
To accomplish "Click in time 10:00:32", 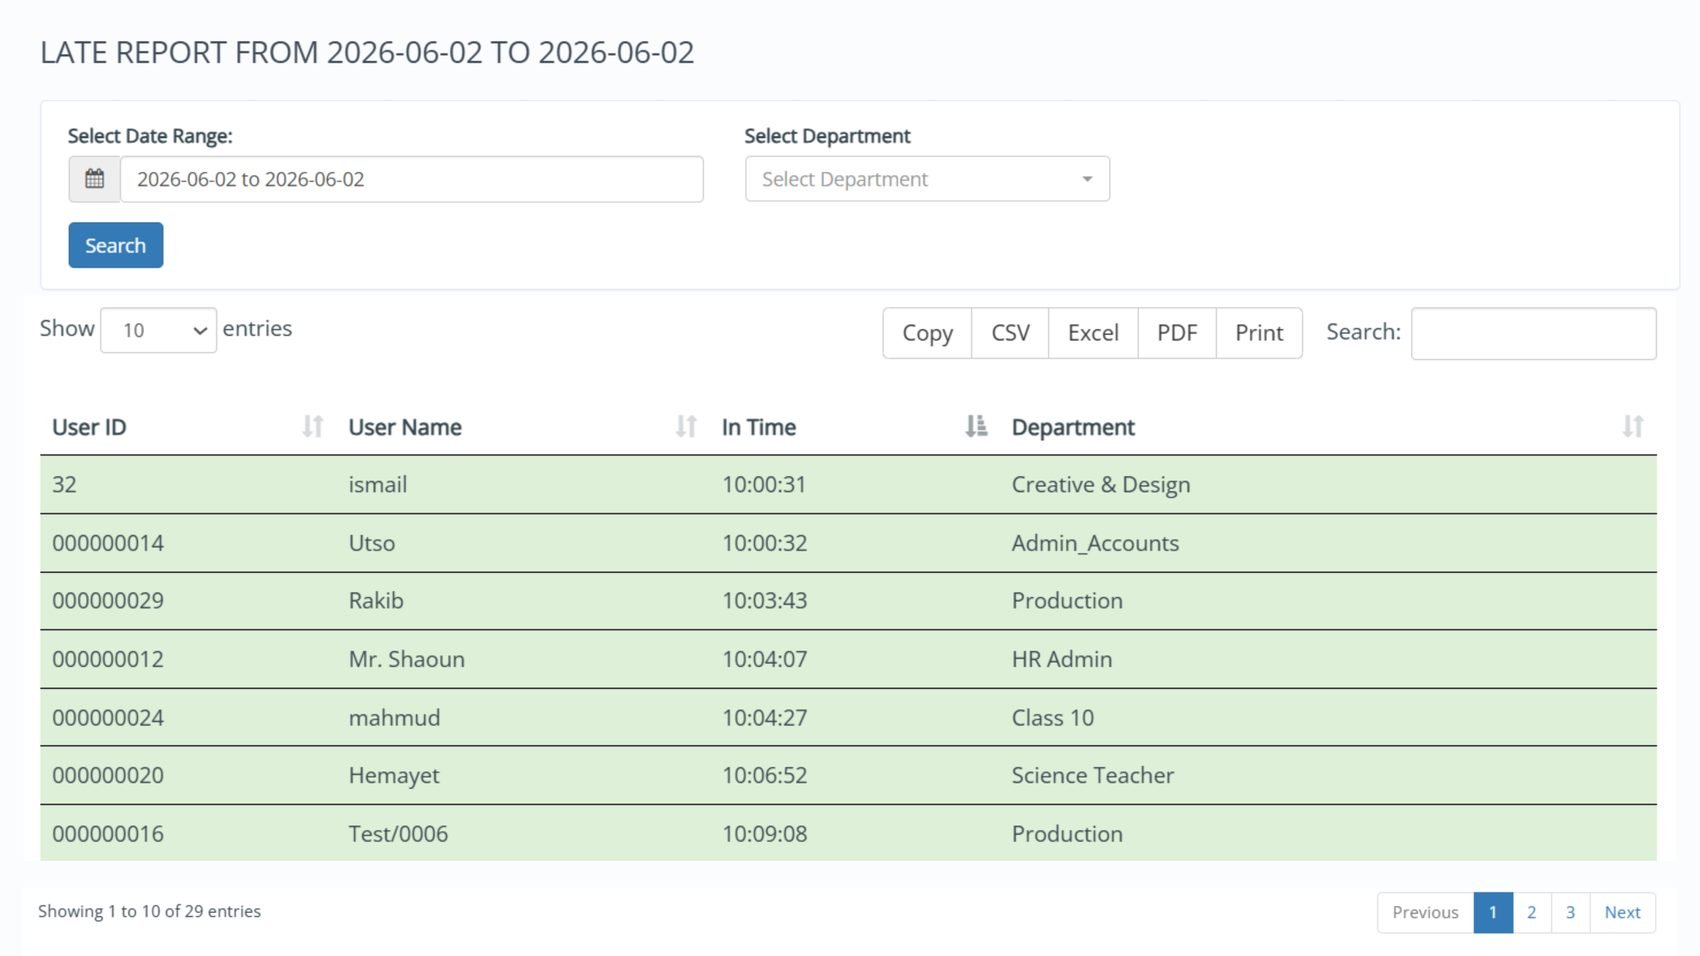I will (x=764, y=543).
